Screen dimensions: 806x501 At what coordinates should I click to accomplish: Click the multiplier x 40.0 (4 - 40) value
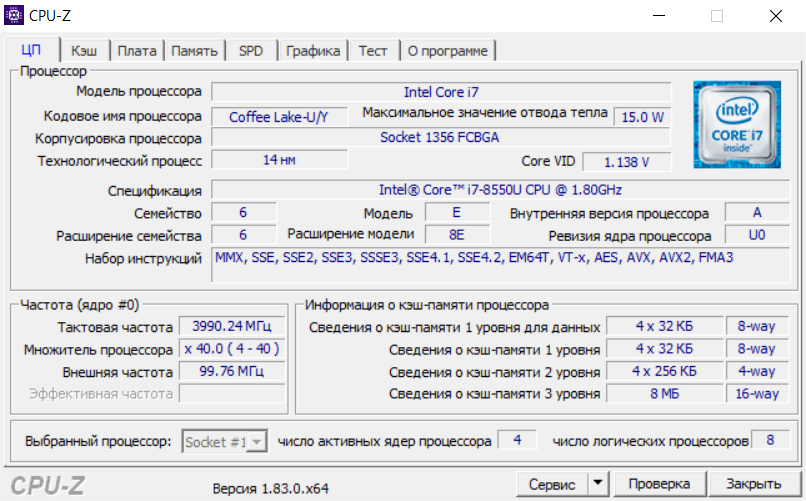pyautogui.click(x=232, y=349)
